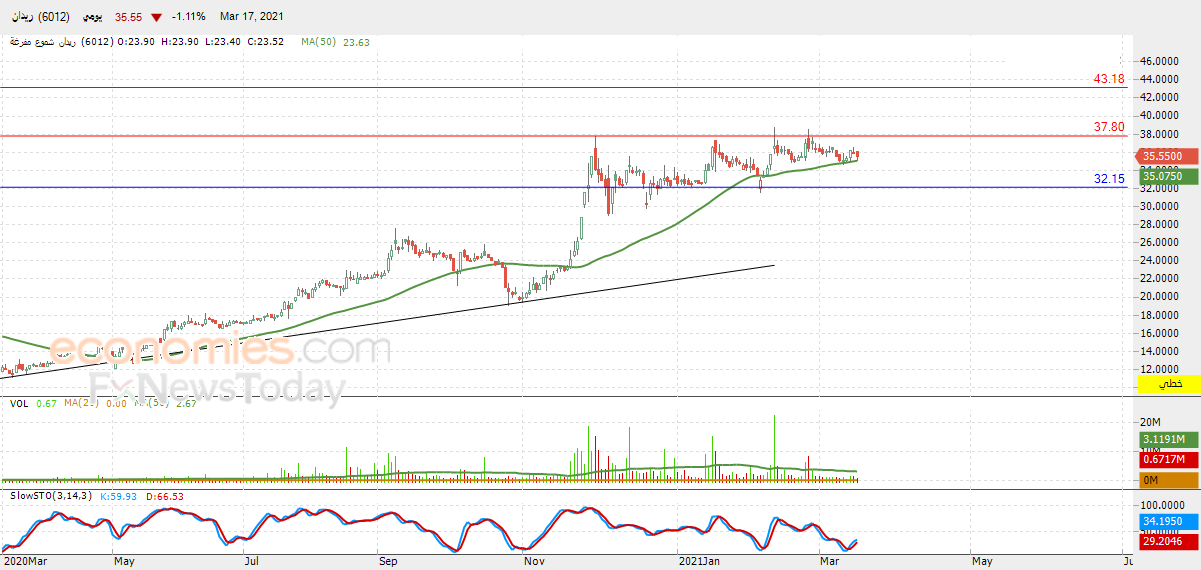Click the "L:23.40" low price readout
The width and height of the screenshot is (1201, 570).
click(225, 42)
